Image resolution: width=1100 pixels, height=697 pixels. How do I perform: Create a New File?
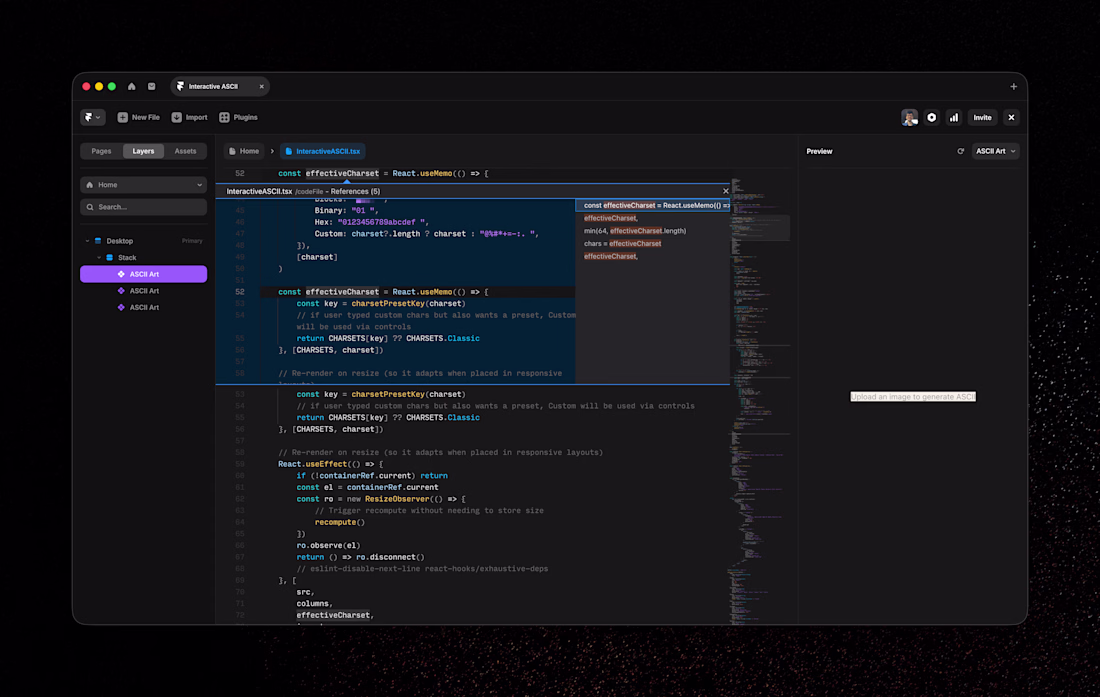(x=138, y=117)
